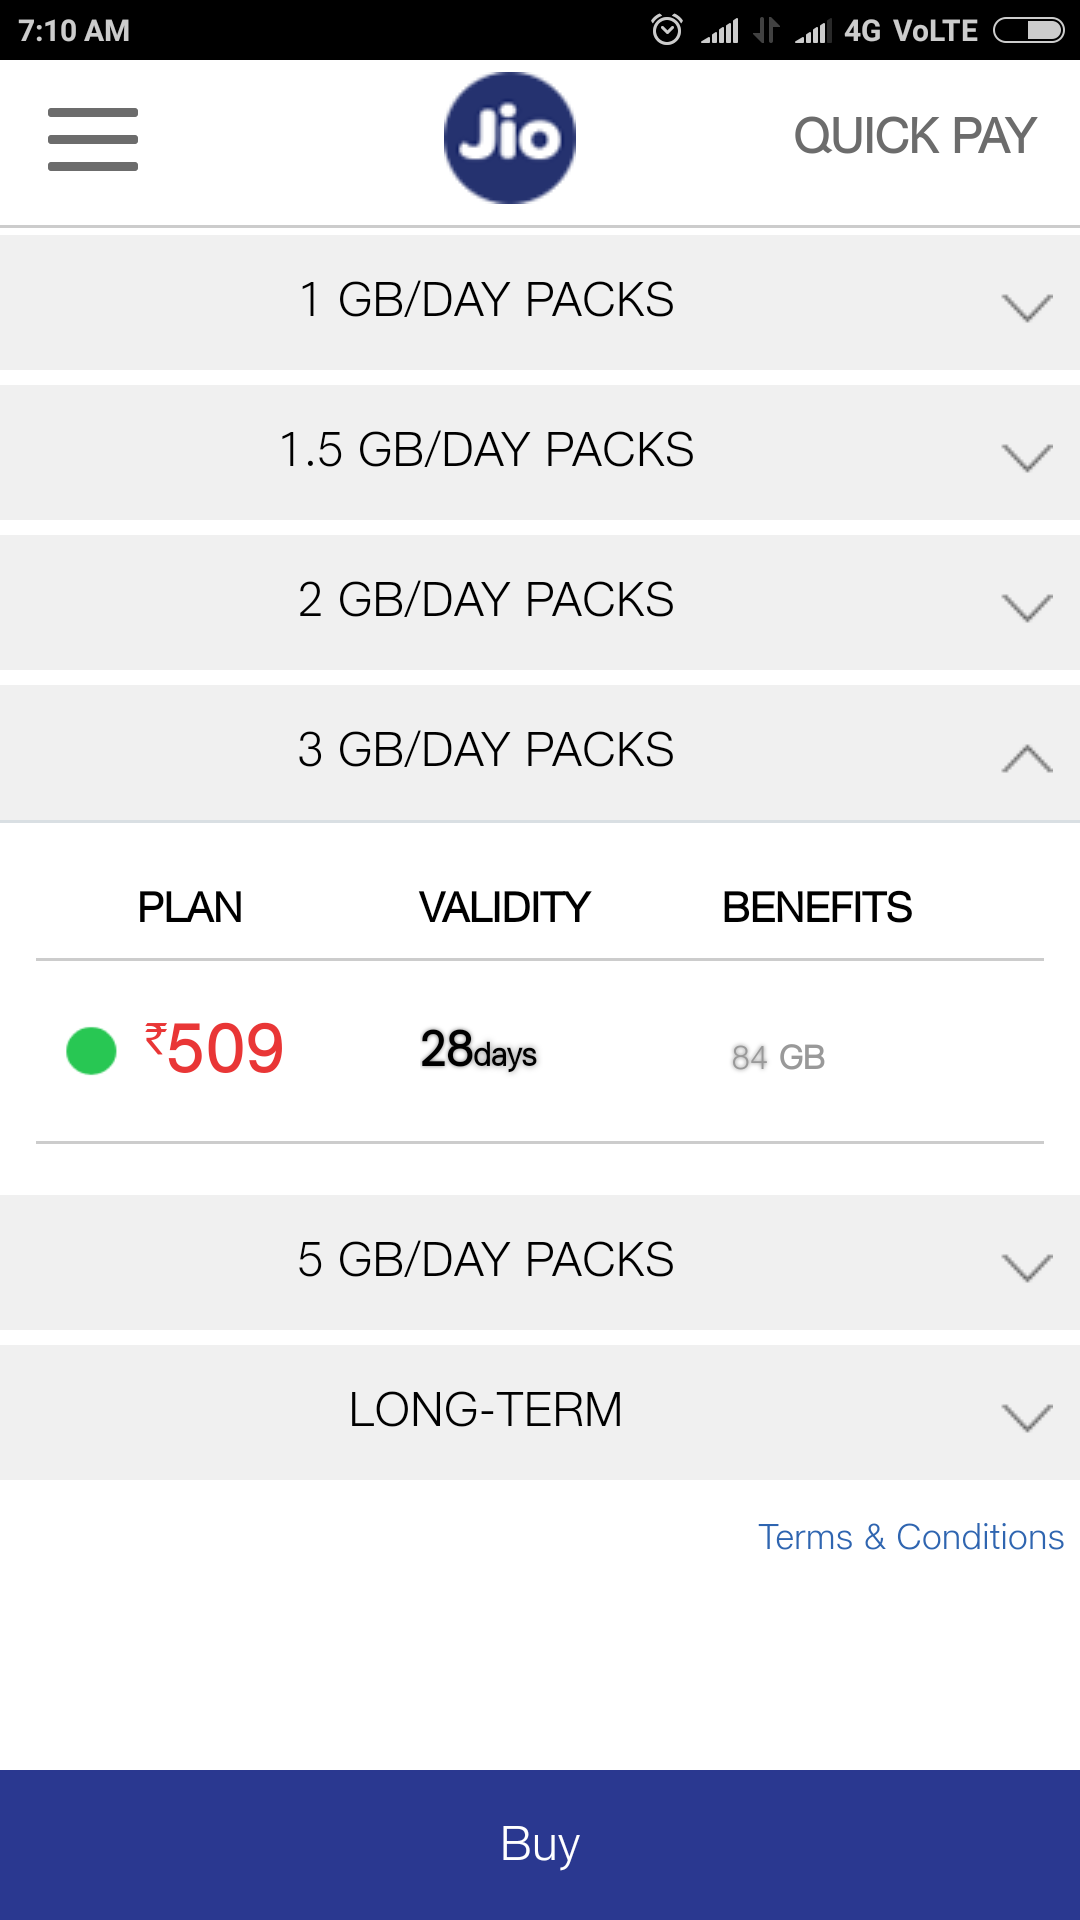The height and width of the screenshot is (1920, 1080).
Task: Tap the 4G VoLTE indicator
Action: coord(911,31)
